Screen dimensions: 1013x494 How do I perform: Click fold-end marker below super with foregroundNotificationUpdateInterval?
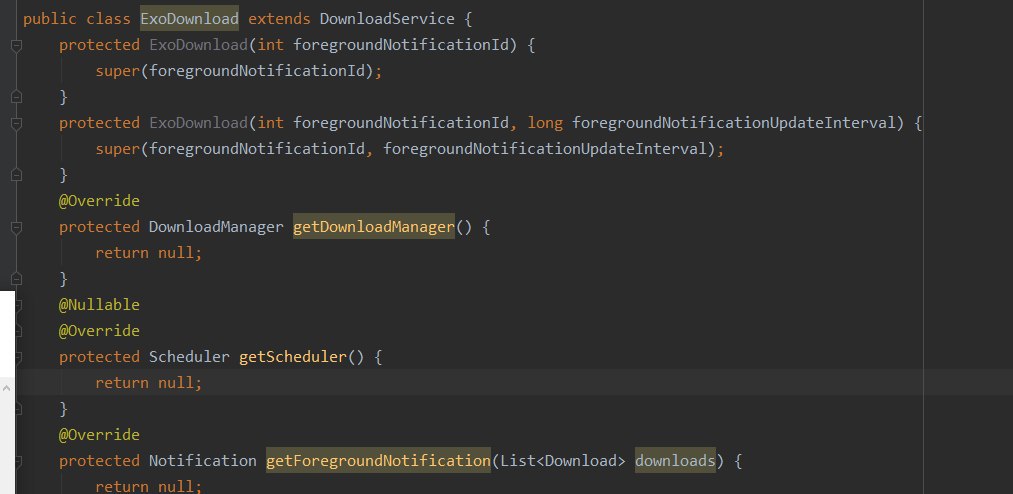[17, 175]
